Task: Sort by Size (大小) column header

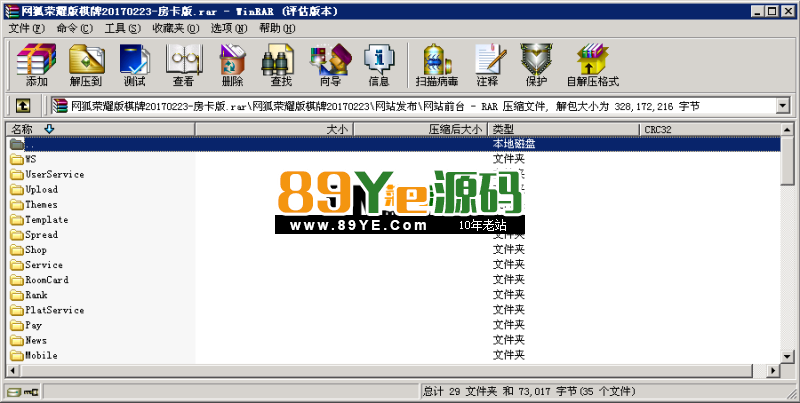Action: (274, 129)
